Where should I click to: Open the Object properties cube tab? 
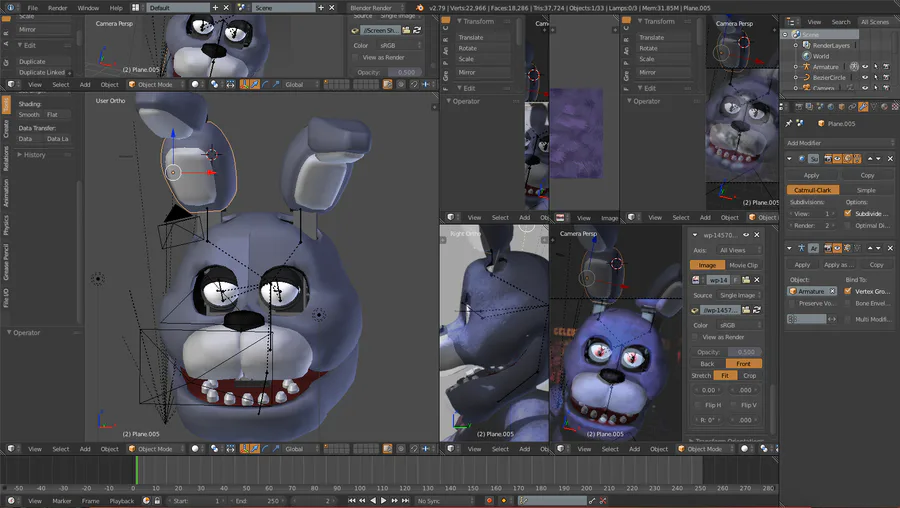click(x=841, y=107)
